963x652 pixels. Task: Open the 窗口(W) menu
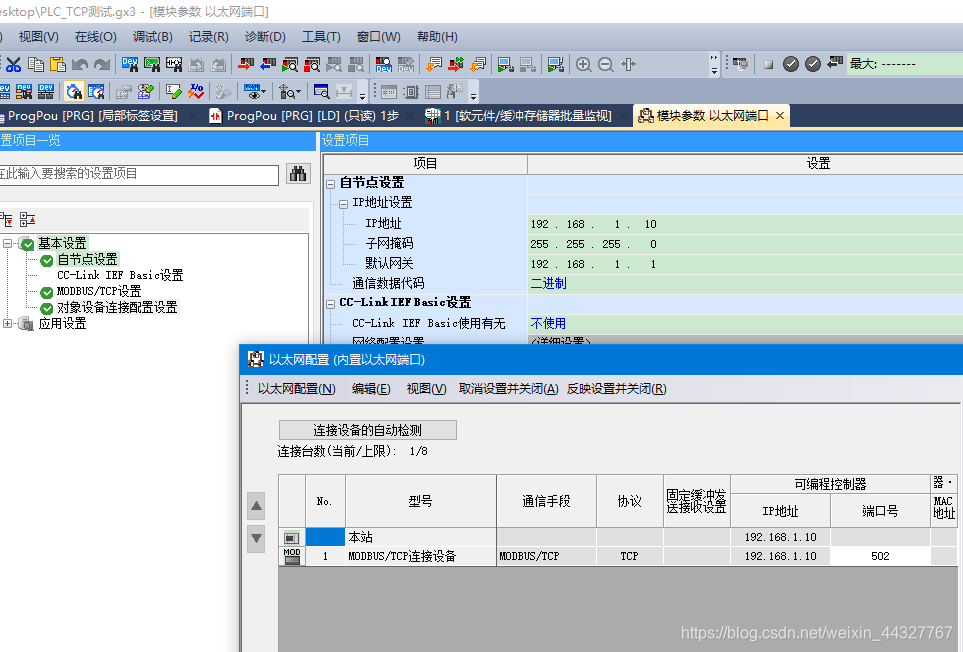coord(378,37)
